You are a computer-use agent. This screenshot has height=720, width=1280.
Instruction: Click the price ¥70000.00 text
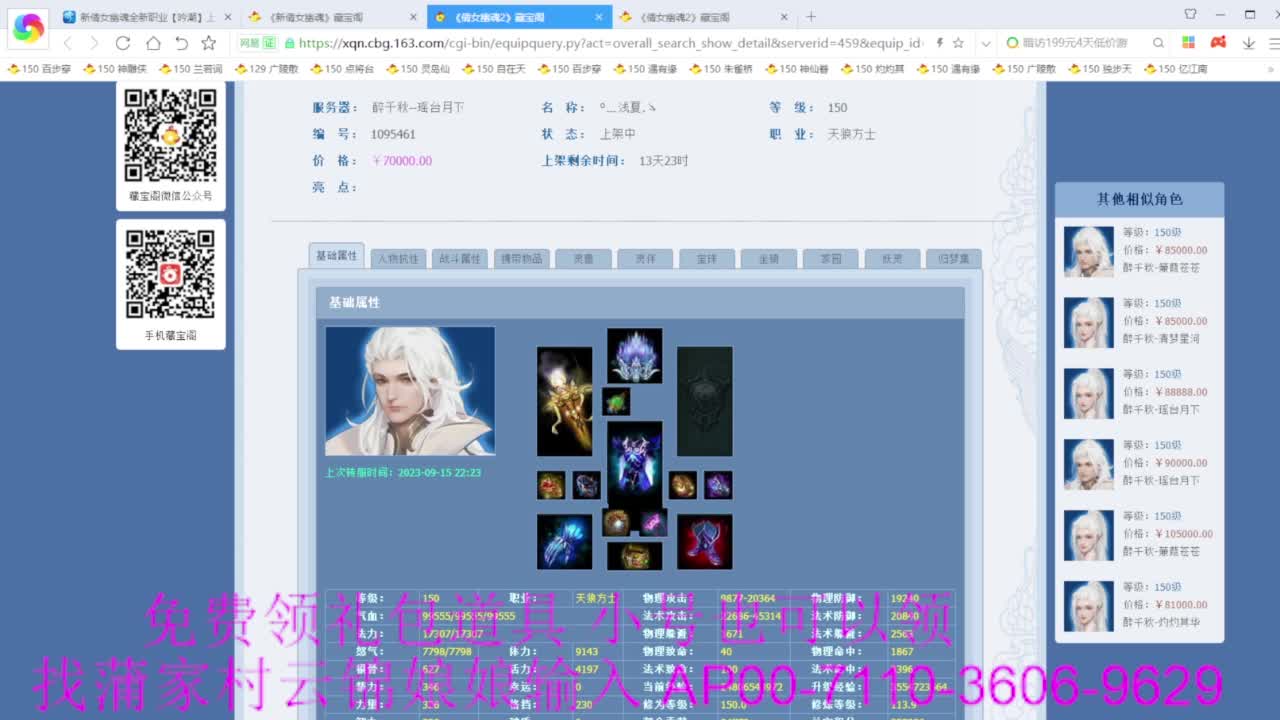click(402, 161)
